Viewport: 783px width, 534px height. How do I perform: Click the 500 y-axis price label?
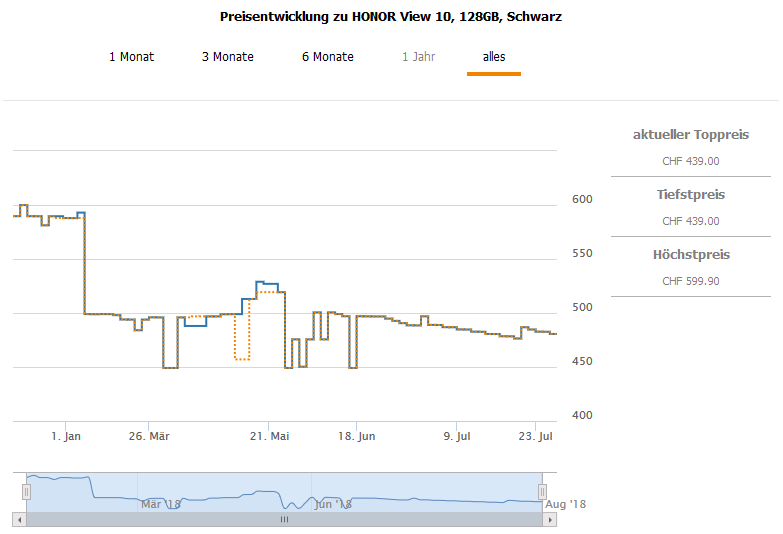click(x=582, y=308)
